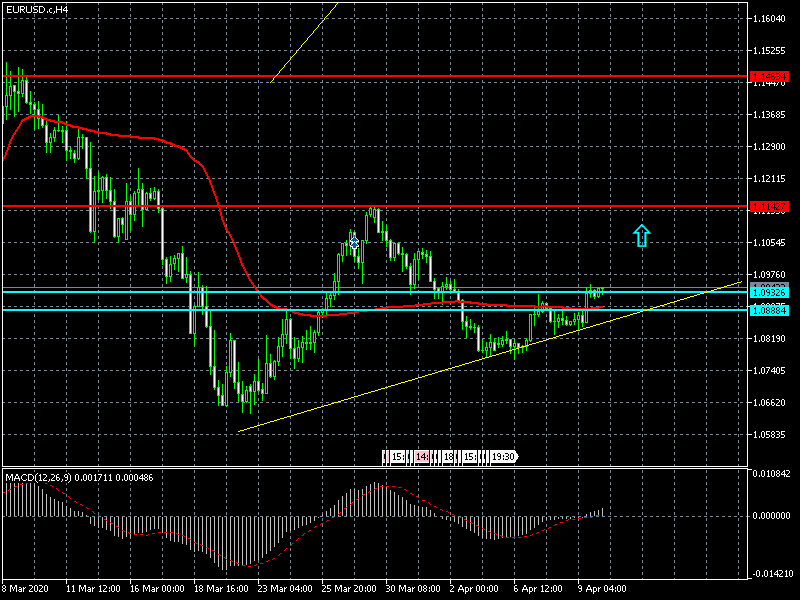Click the cyan 1.08884 price label
The height and width of the screenshot is (600, 800).
click(x=769, y=310)
